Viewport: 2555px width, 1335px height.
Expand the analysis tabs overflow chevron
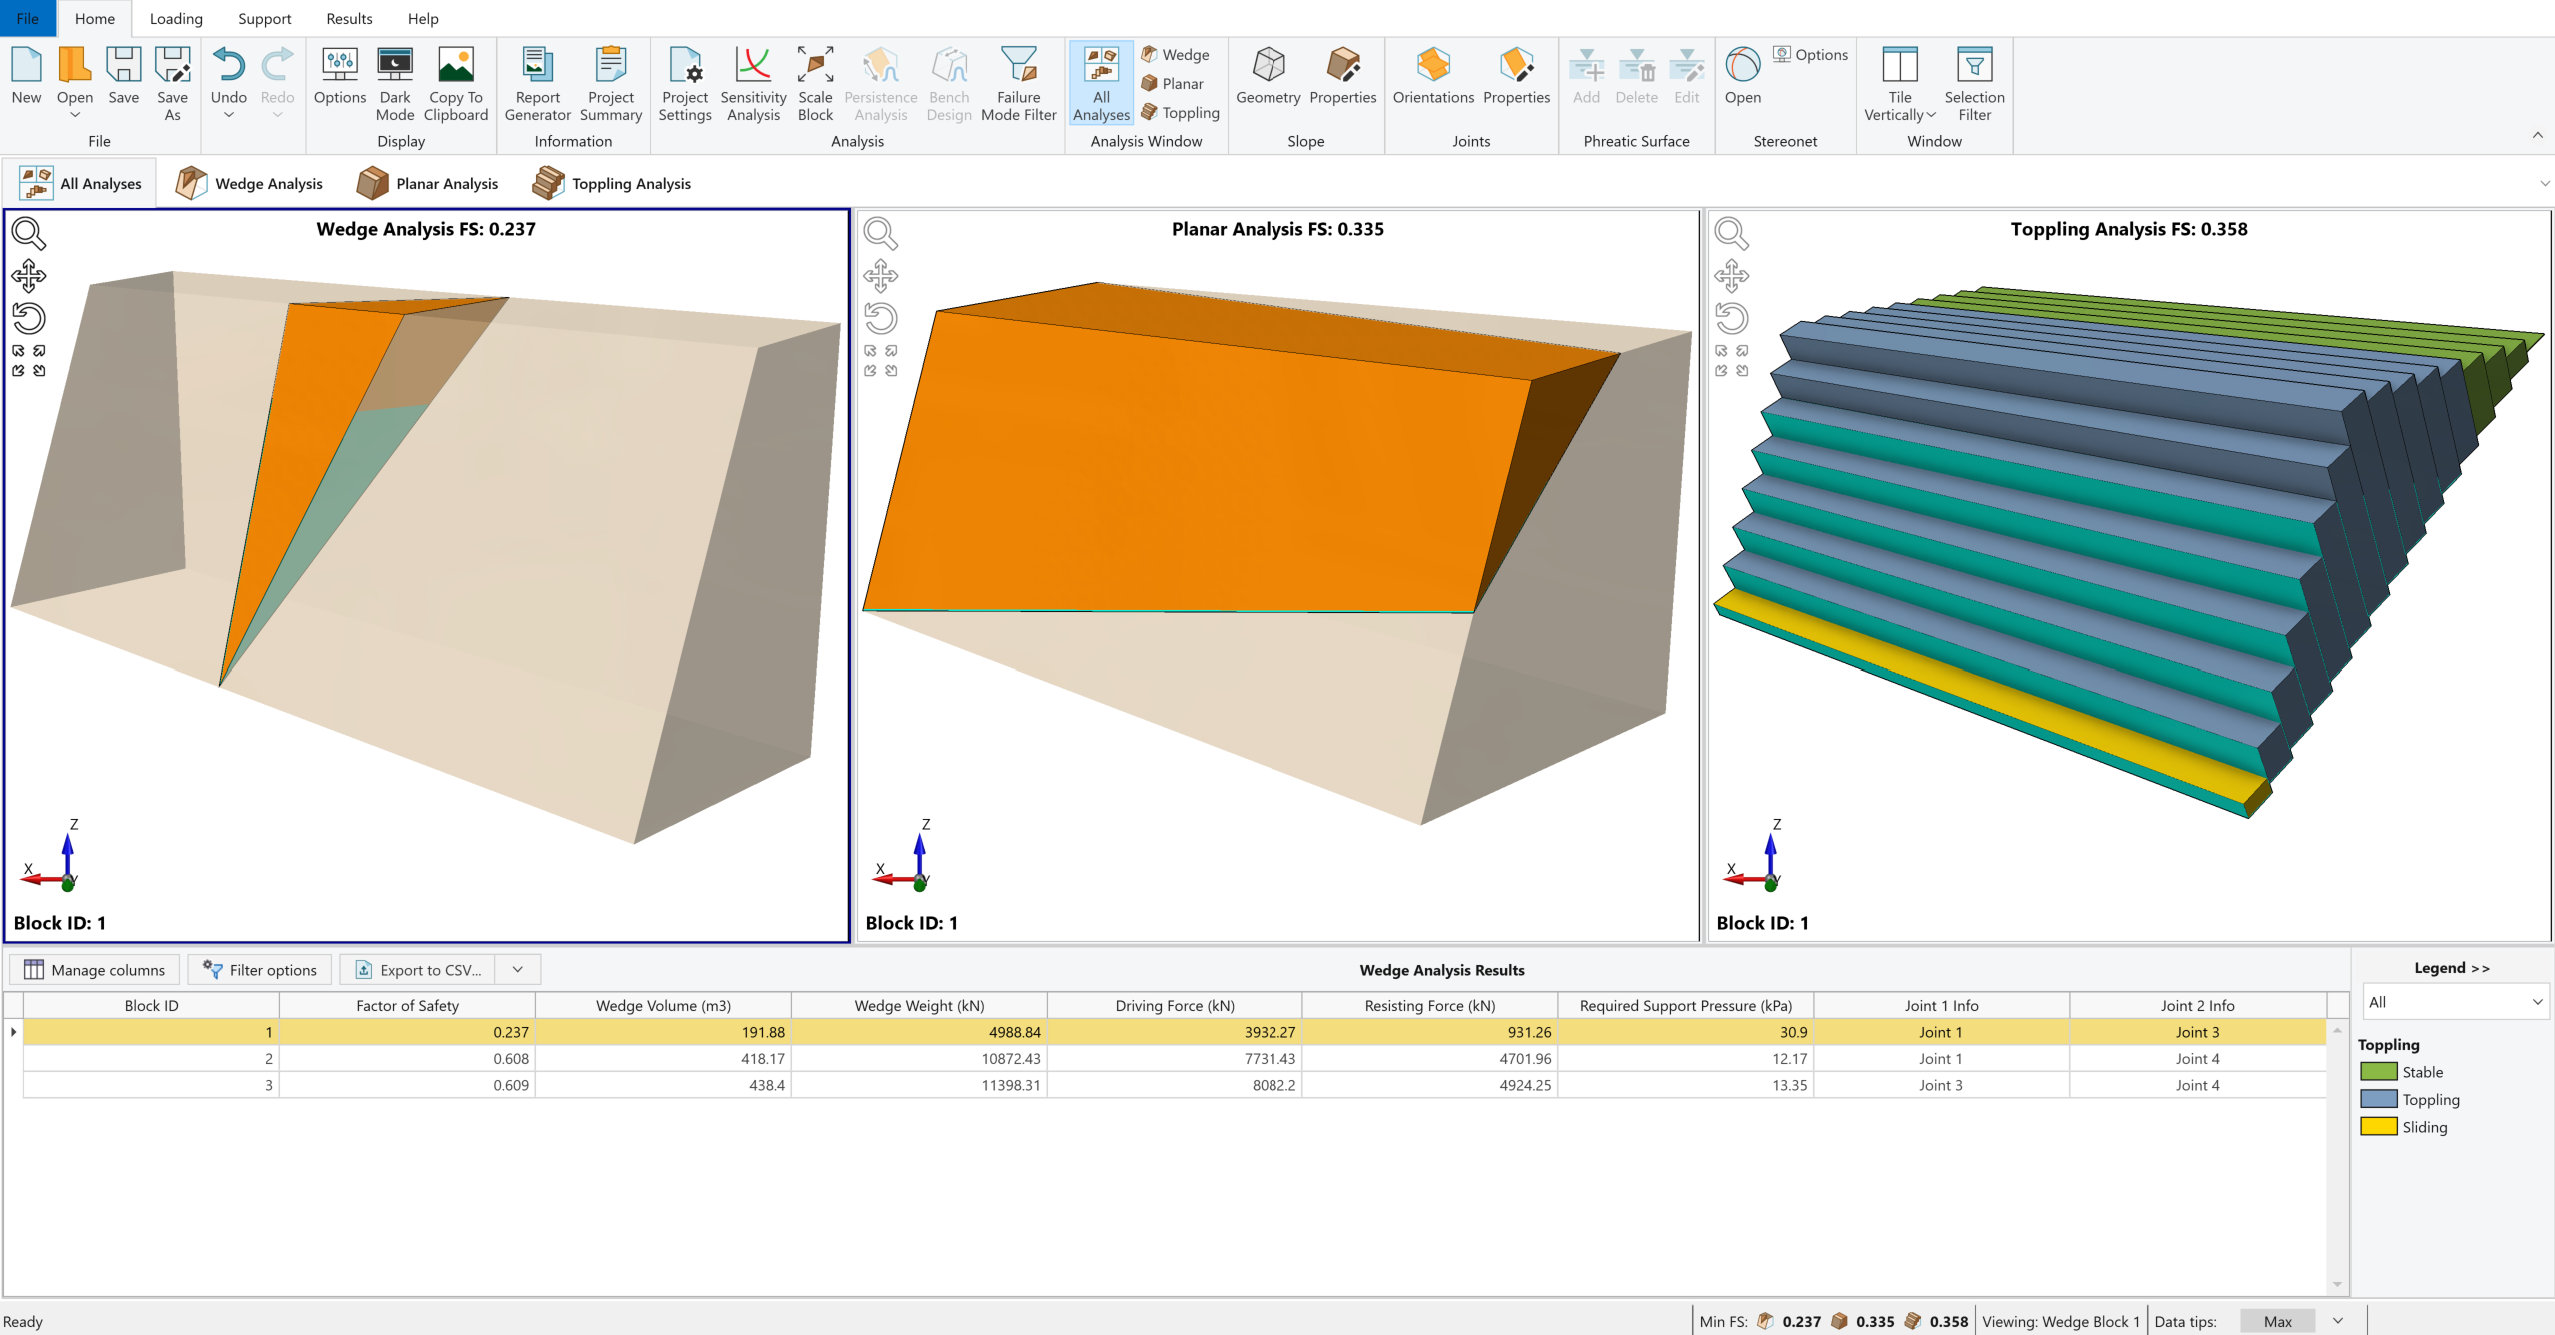tap(2544, 183)
